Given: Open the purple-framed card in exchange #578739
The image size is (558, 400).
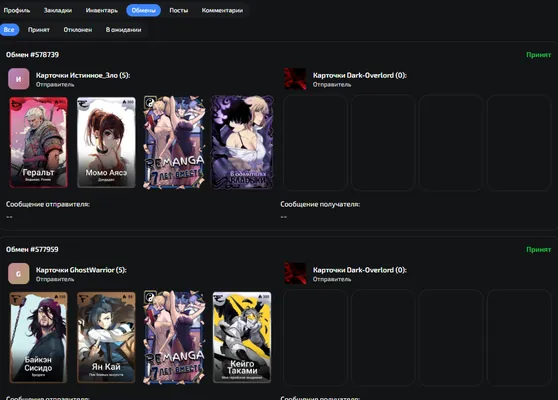Looking at the screenshot, I should 242,142.
